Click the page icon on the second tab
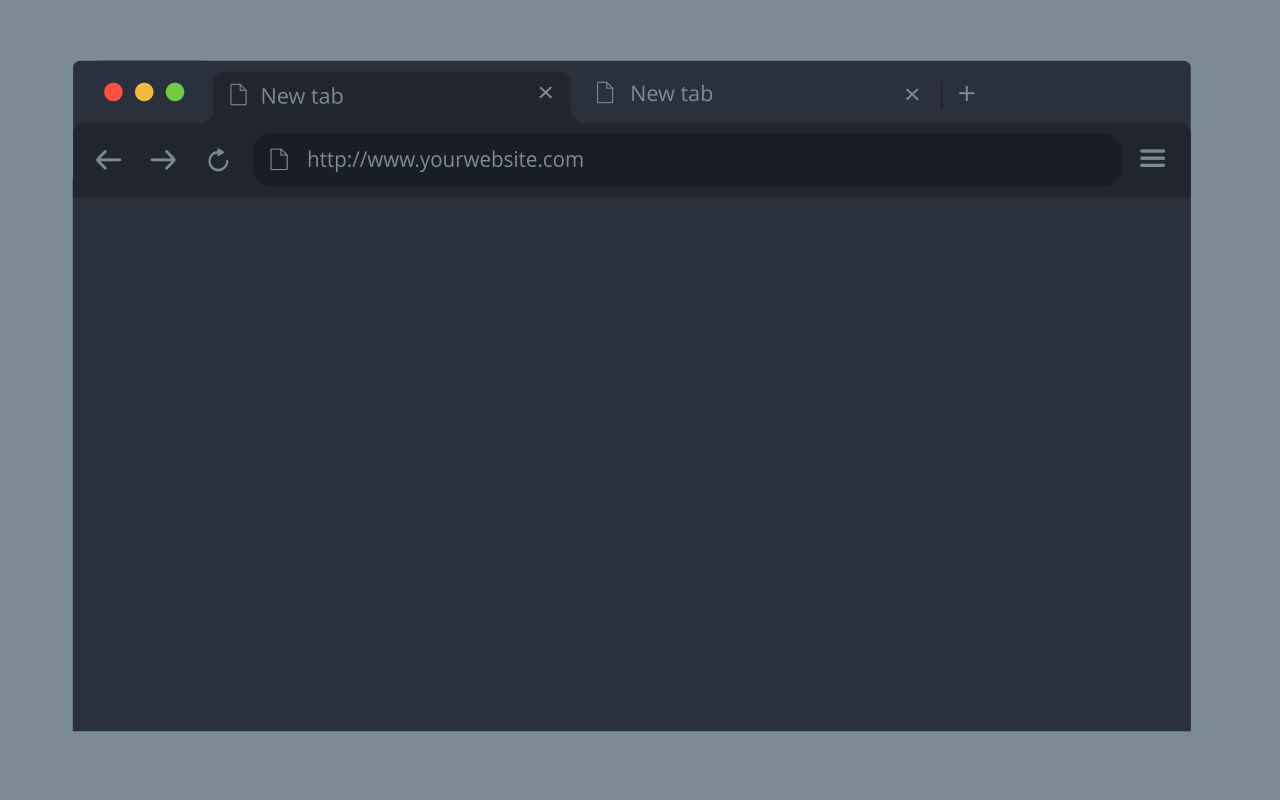This screenshot has height=800, width=1280. click(604, 92)
